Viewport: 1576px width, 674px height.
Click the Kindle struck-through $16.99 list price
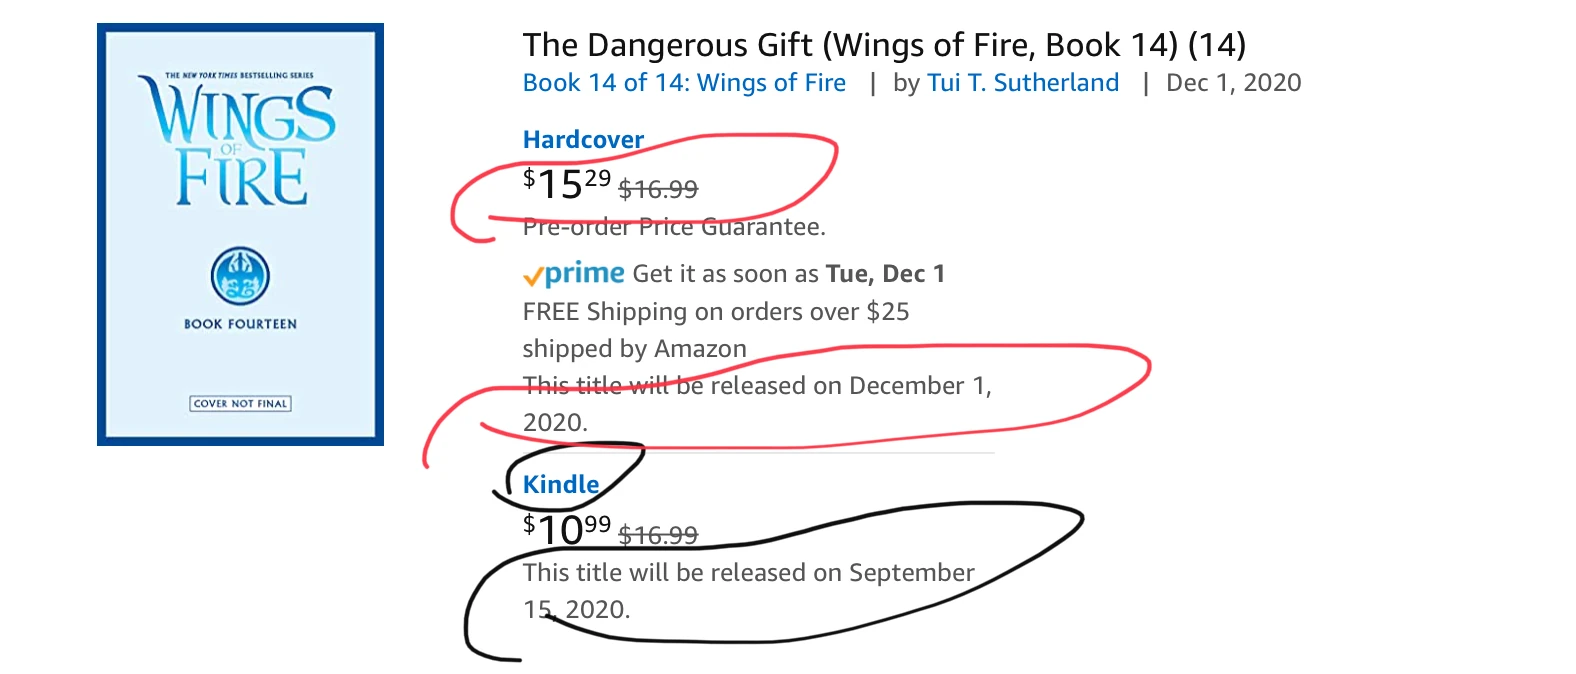point(658,536)
